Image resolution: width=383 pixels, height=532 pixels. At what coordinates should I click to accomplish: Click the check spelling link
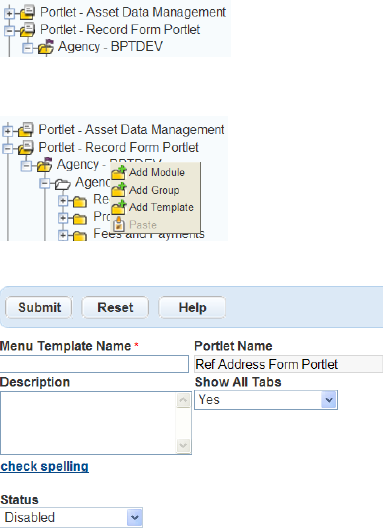tap(44, 466)
